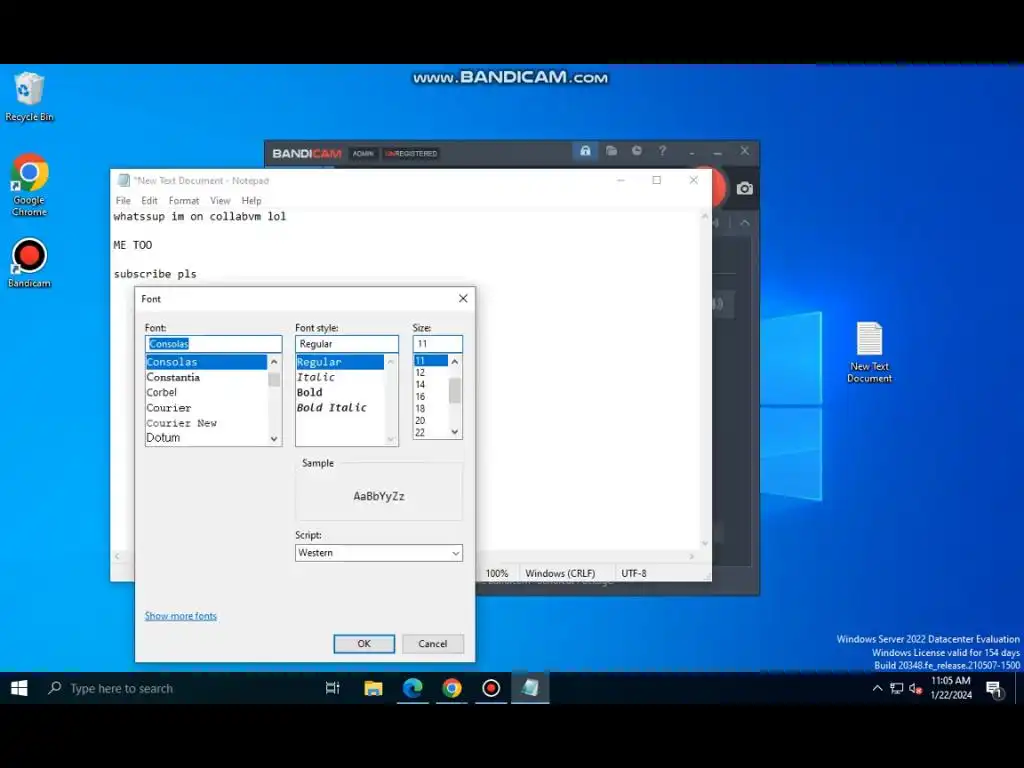This screenshot has height=768, width=1024.
Task: Open the Notepad Format menu
Action: tap(184, 200)
